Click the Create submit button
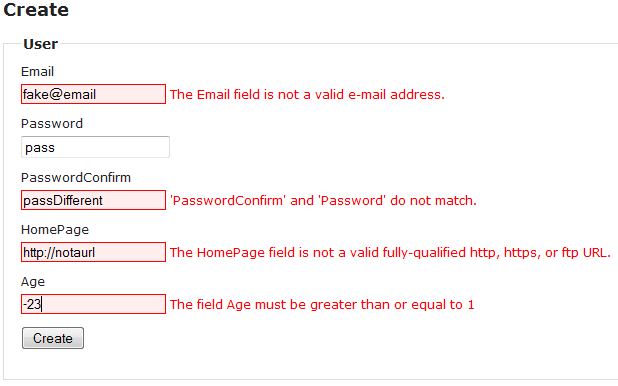This screenshot has width=618, height=386. 53,338
